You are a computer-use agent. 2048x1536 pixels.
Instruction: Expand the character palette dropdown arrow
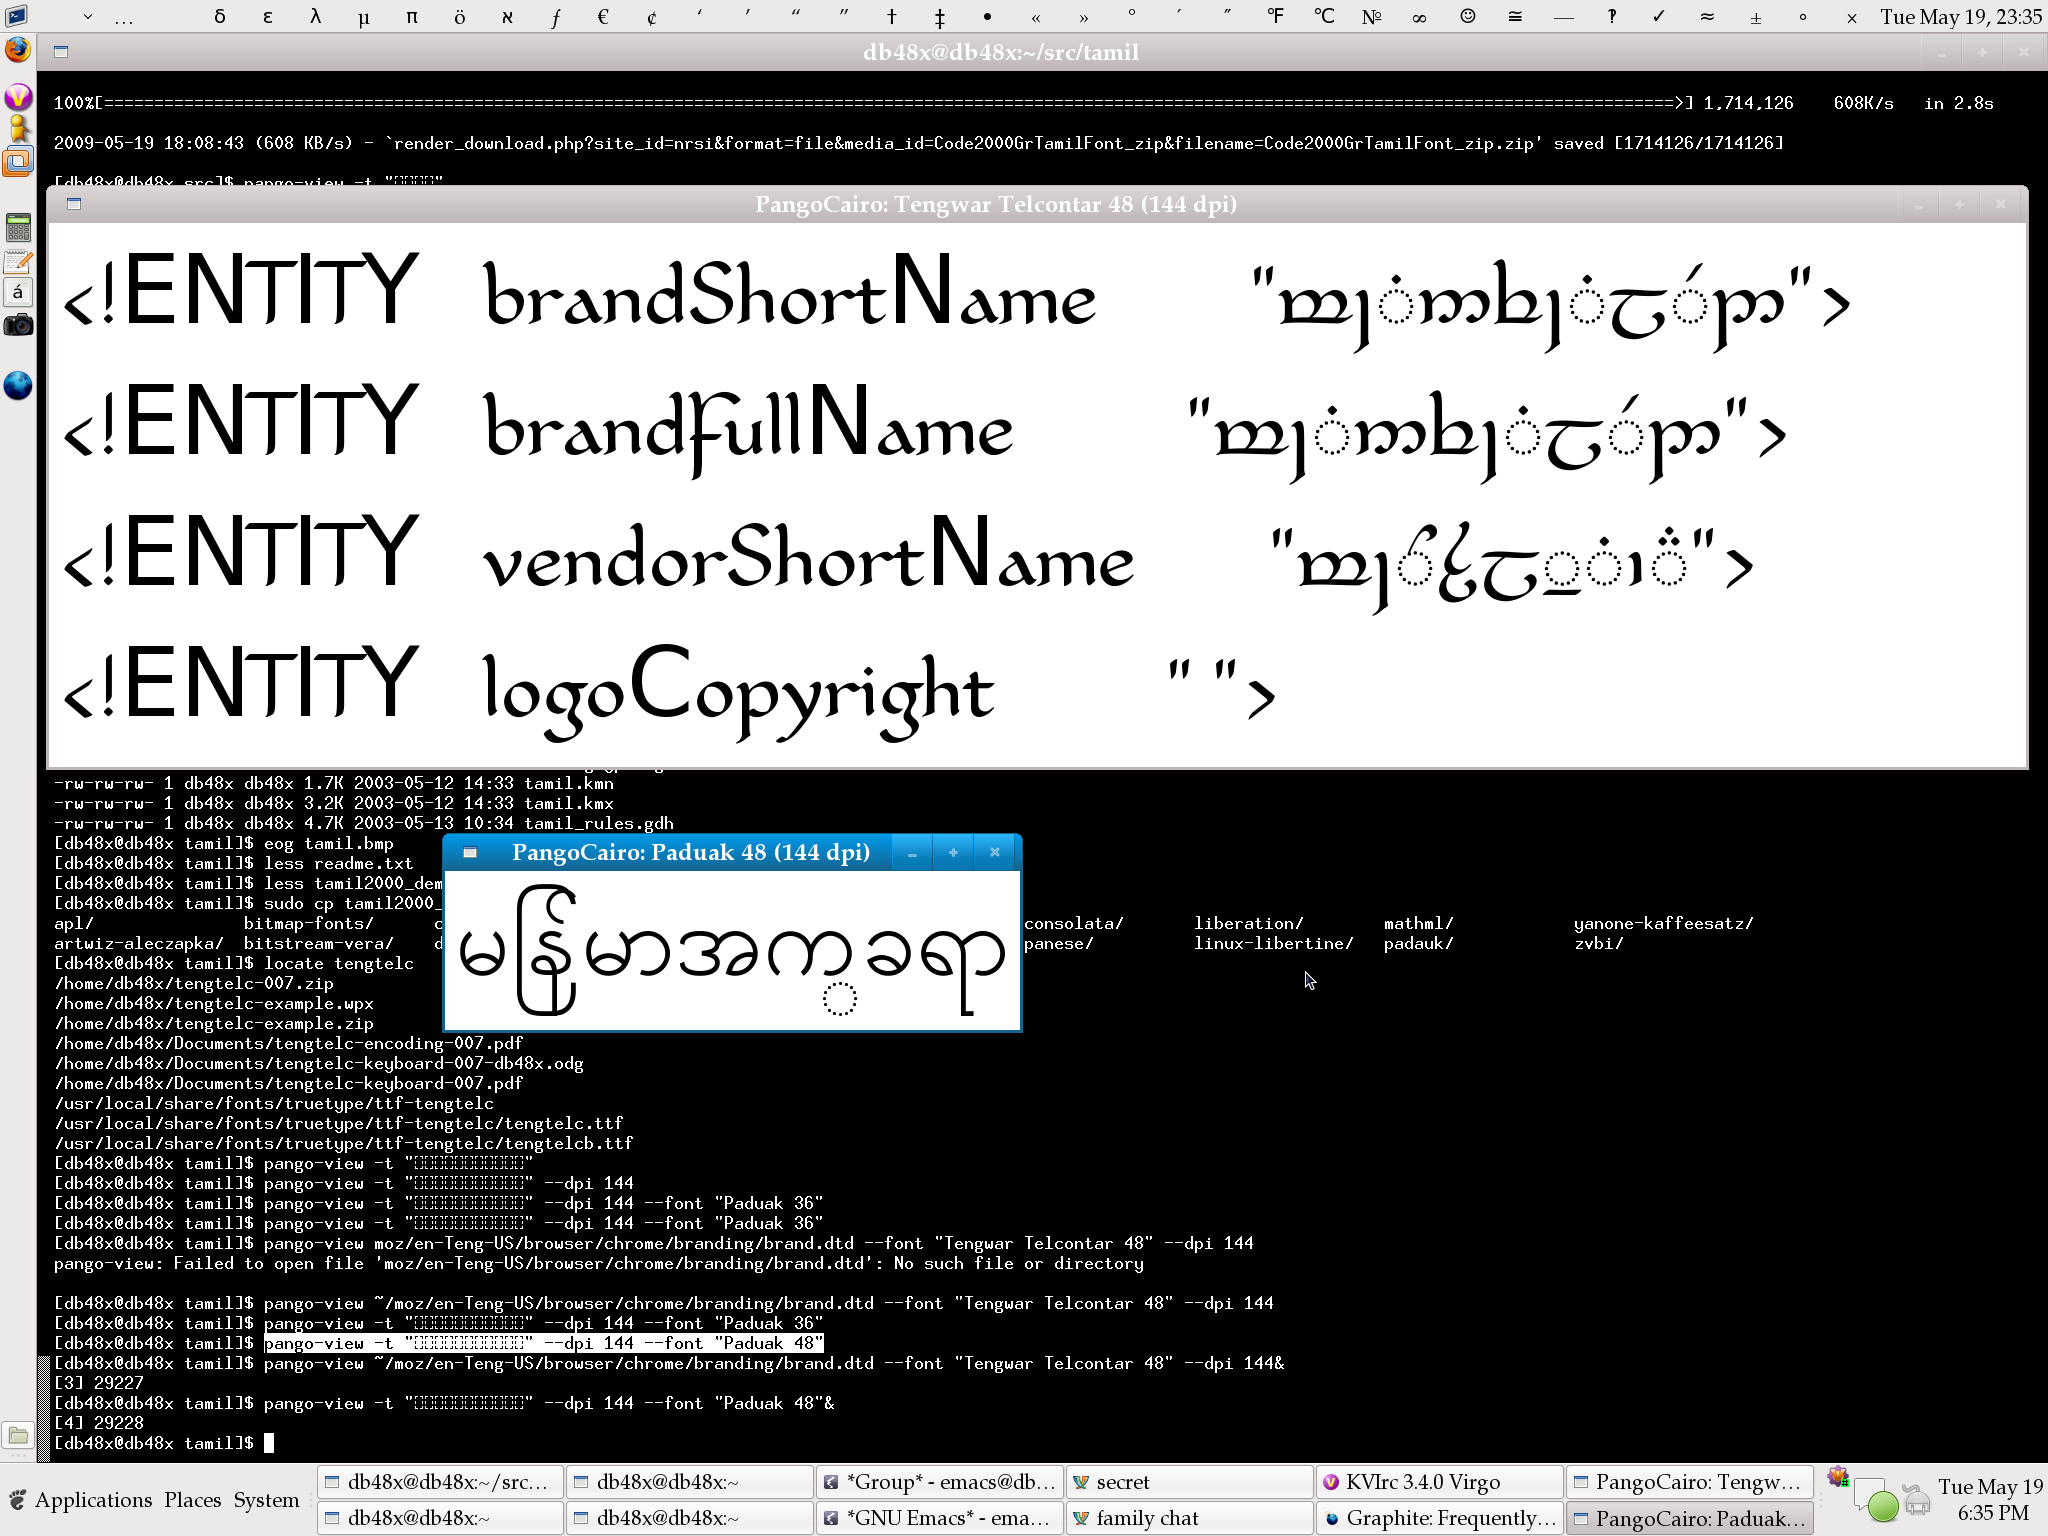point(88,17)
